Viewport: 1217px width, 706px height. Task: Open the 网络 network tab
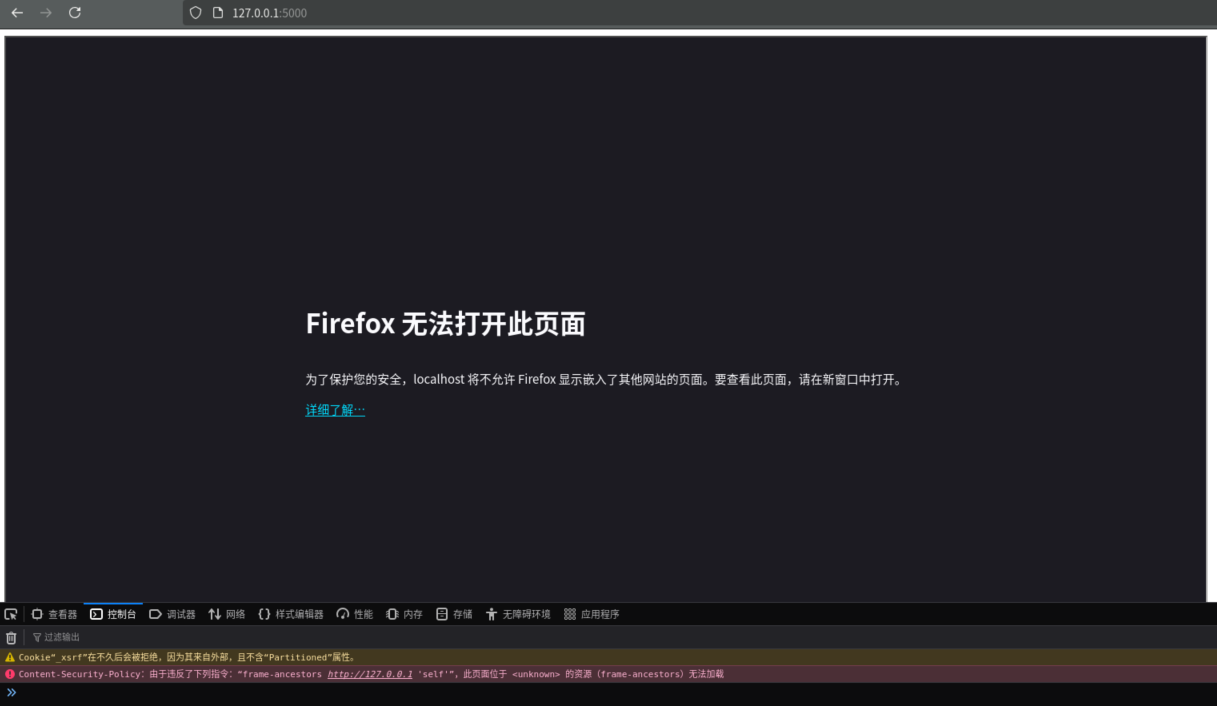pos(226,614)
